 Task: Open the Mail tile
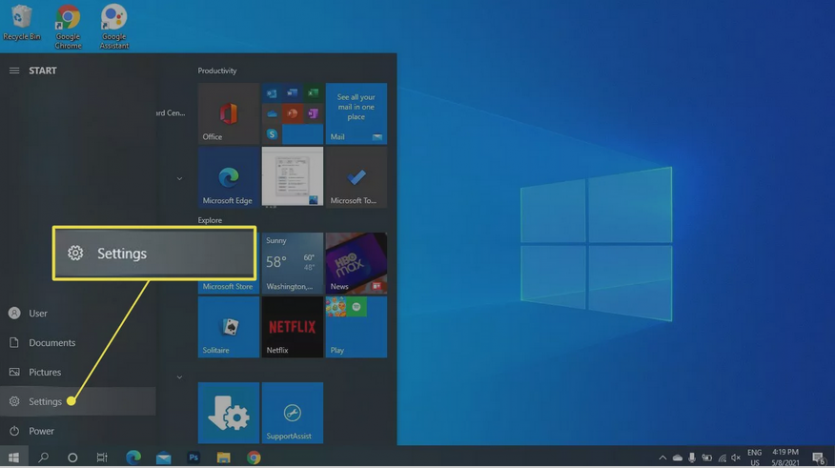[356, 113]
